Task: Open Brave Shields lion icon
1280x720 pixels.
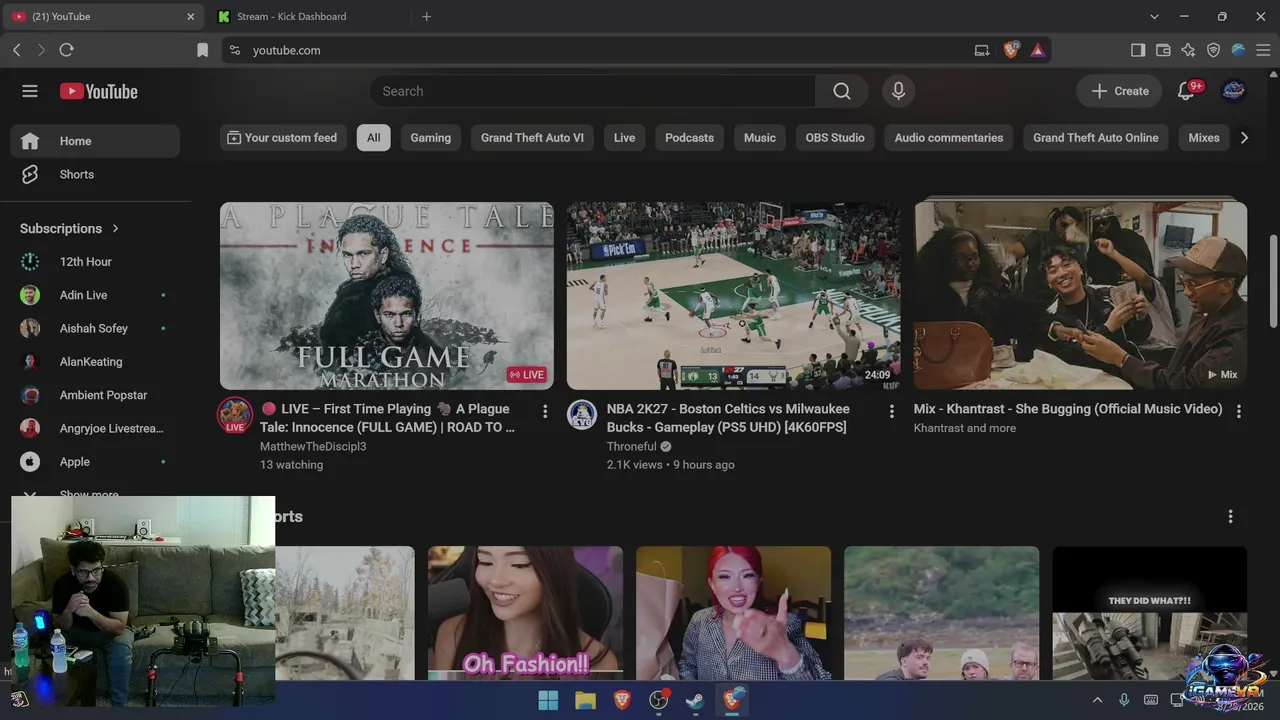Action: coord(1011,50)
